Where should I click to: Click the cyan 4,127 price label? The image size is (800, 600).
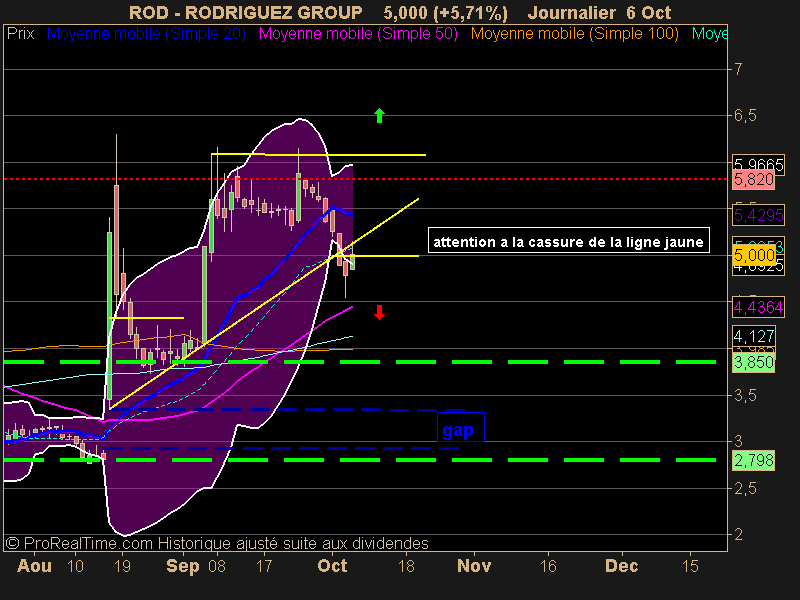[x=754, y=336]
